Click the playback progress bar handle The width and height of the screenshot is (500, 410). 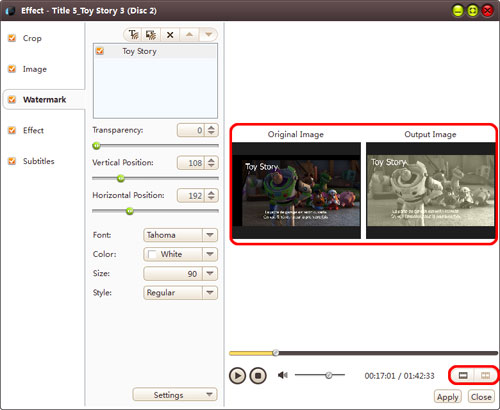(x=275, y=353)
